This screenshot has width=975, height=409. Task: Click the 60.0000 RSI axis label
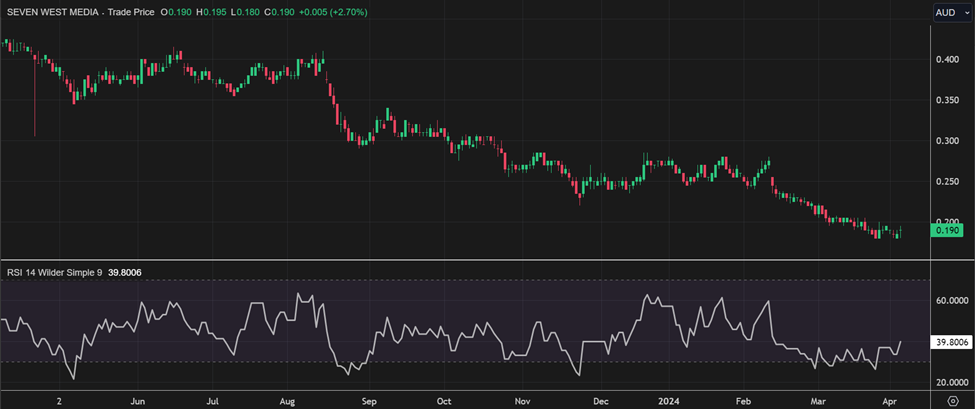click(950, 300)
